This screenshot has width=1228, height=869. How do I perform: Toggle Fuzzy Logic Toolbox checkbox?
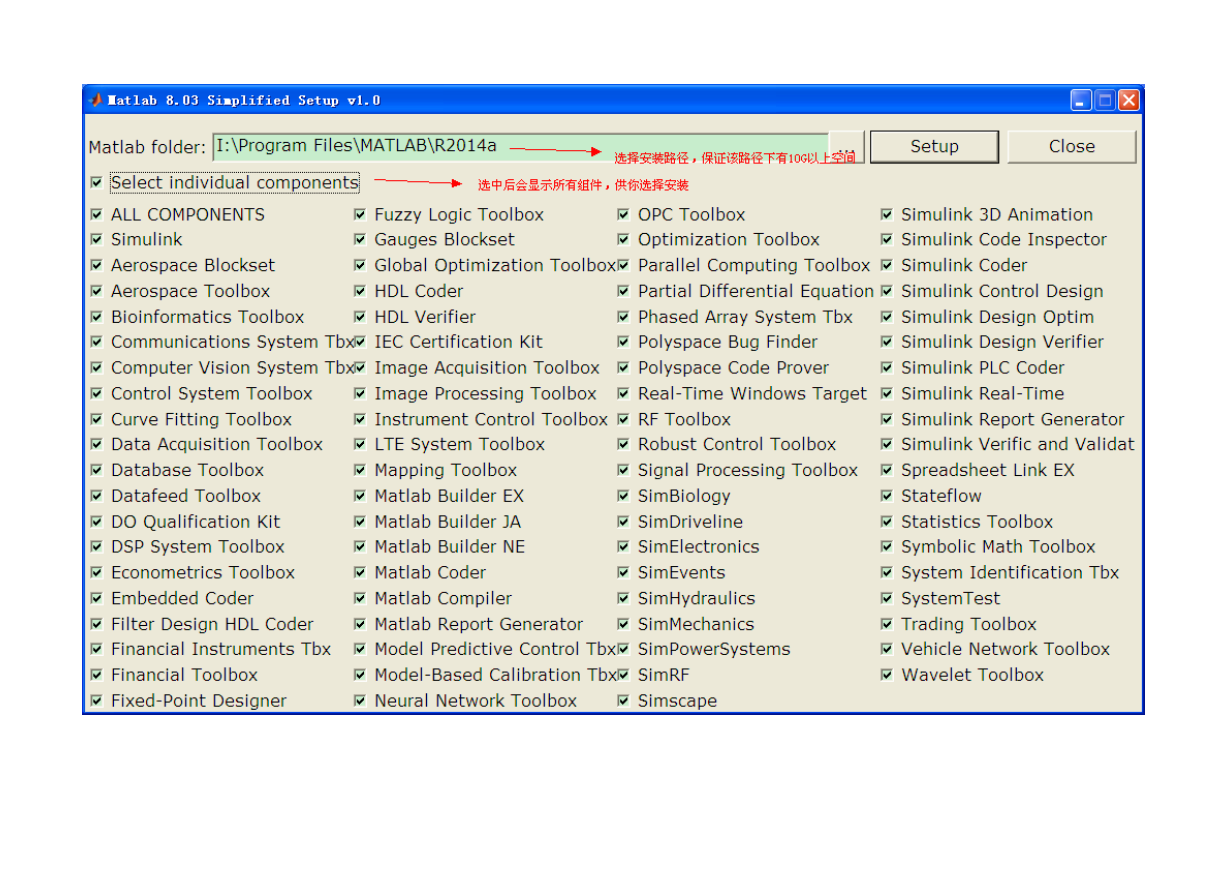click(360, 214)
